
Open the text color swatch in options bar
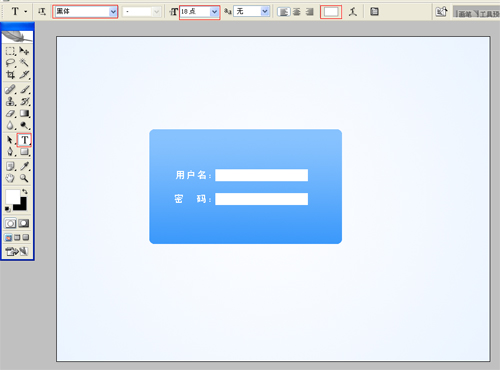(331, 12)
